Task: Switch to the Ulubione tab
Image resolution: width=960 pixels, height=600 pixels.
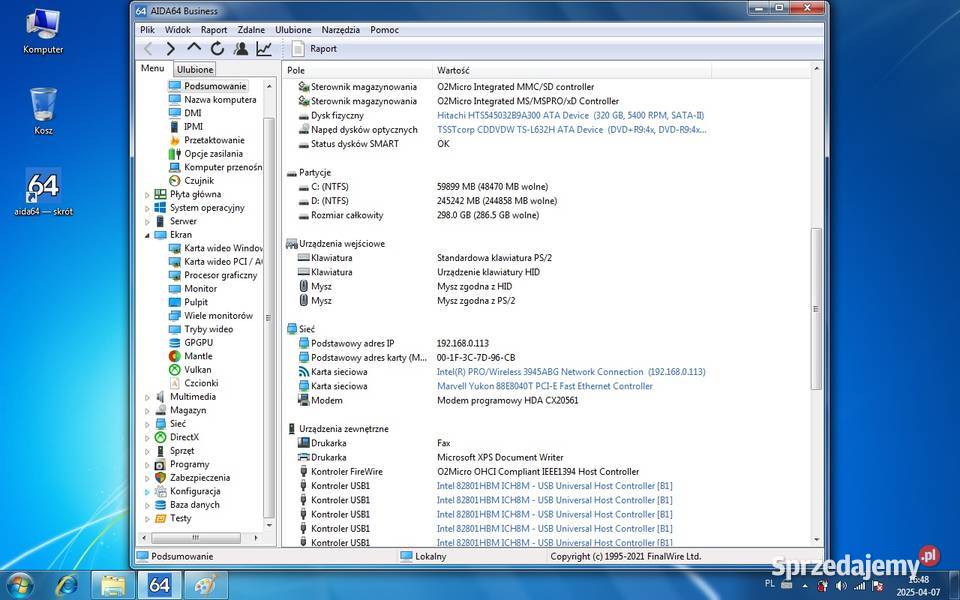Action: tap(195, 70)
